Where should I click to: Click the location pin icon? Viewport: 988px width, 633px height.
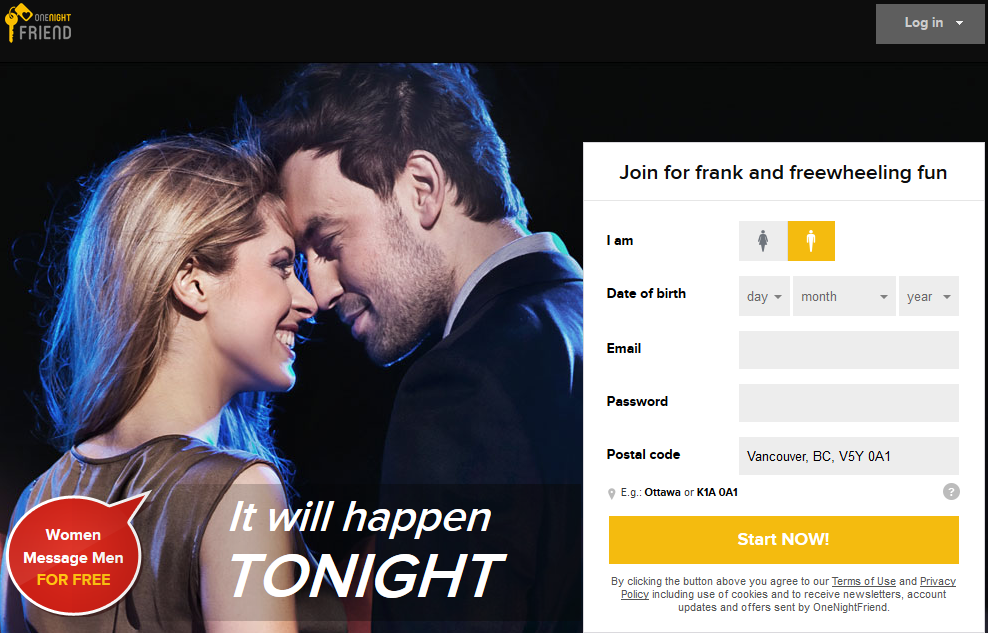tap(611, 493)
